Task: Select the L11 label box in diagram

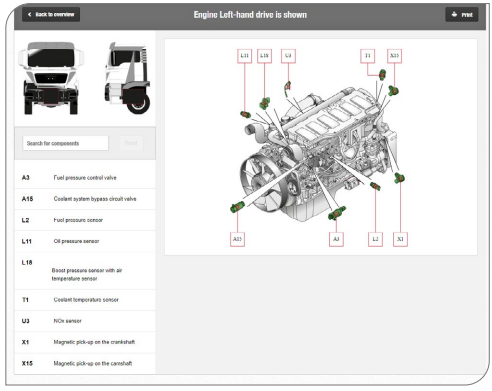Action: (245, 56)
